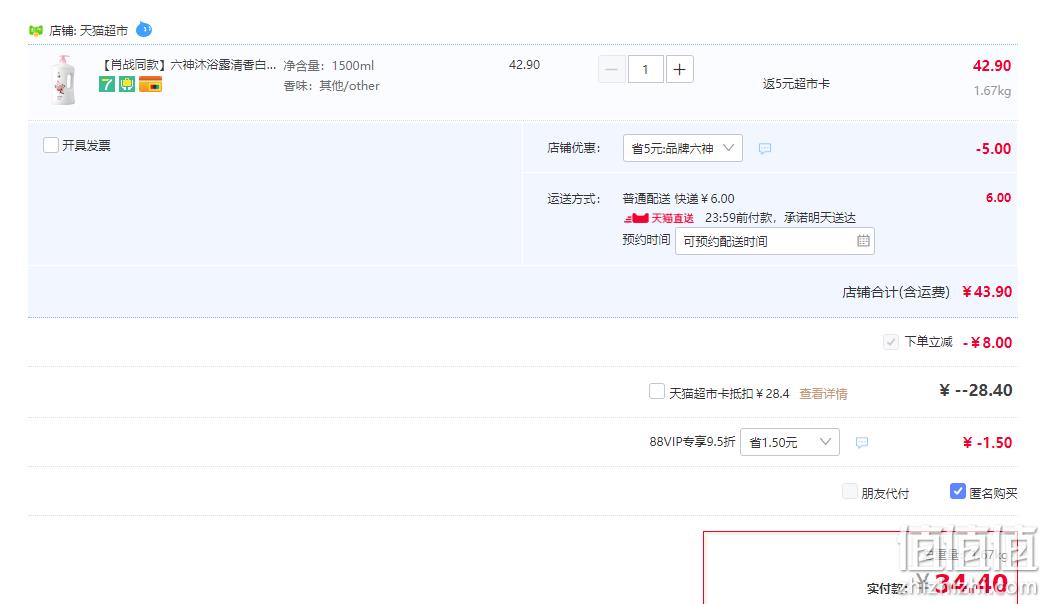Click the ¥ -1.50 88VIP discount amount

pos(987,442)
